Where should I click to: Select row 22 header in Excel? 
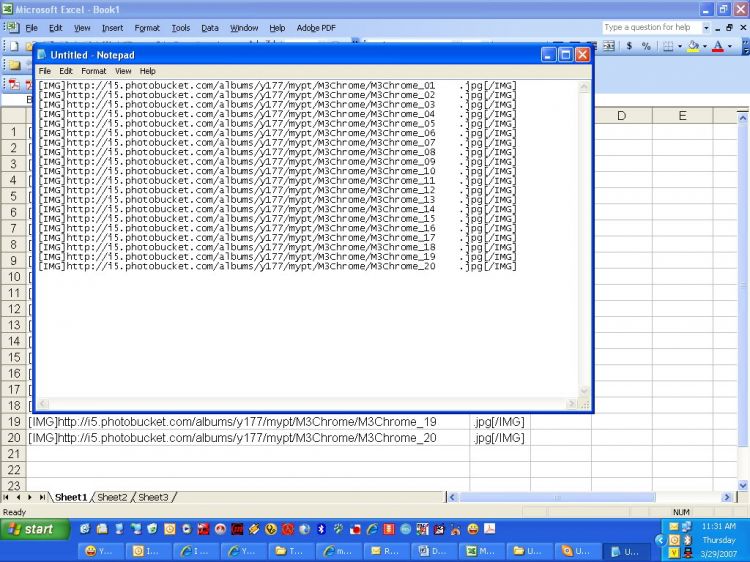(14, 470)
